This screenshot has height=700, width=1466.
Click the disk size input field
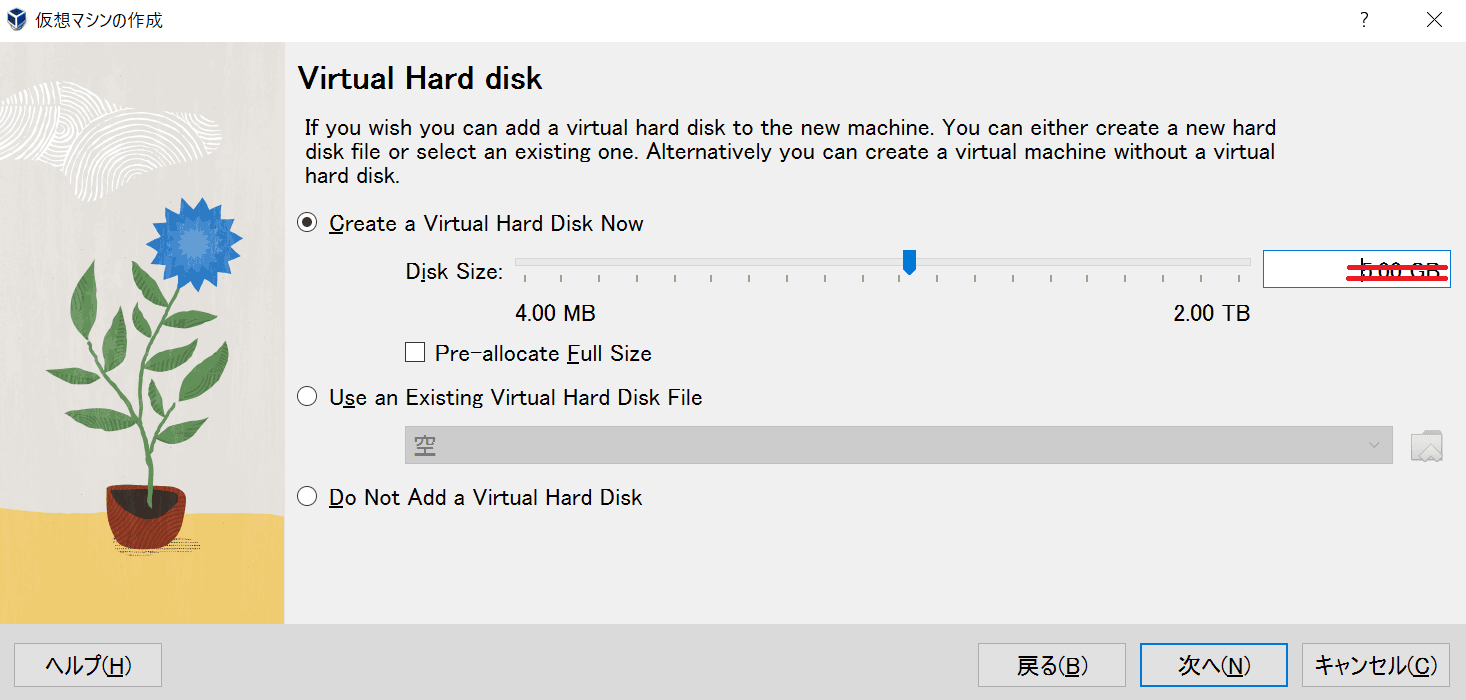point(1355,270)
